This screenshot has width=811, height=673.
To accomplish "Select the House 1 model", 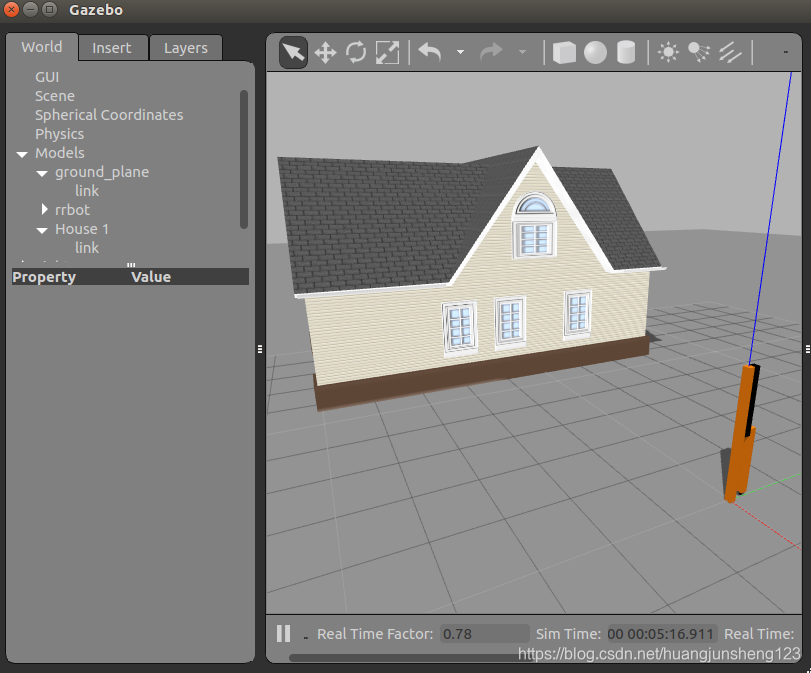I will coord(82,229).
